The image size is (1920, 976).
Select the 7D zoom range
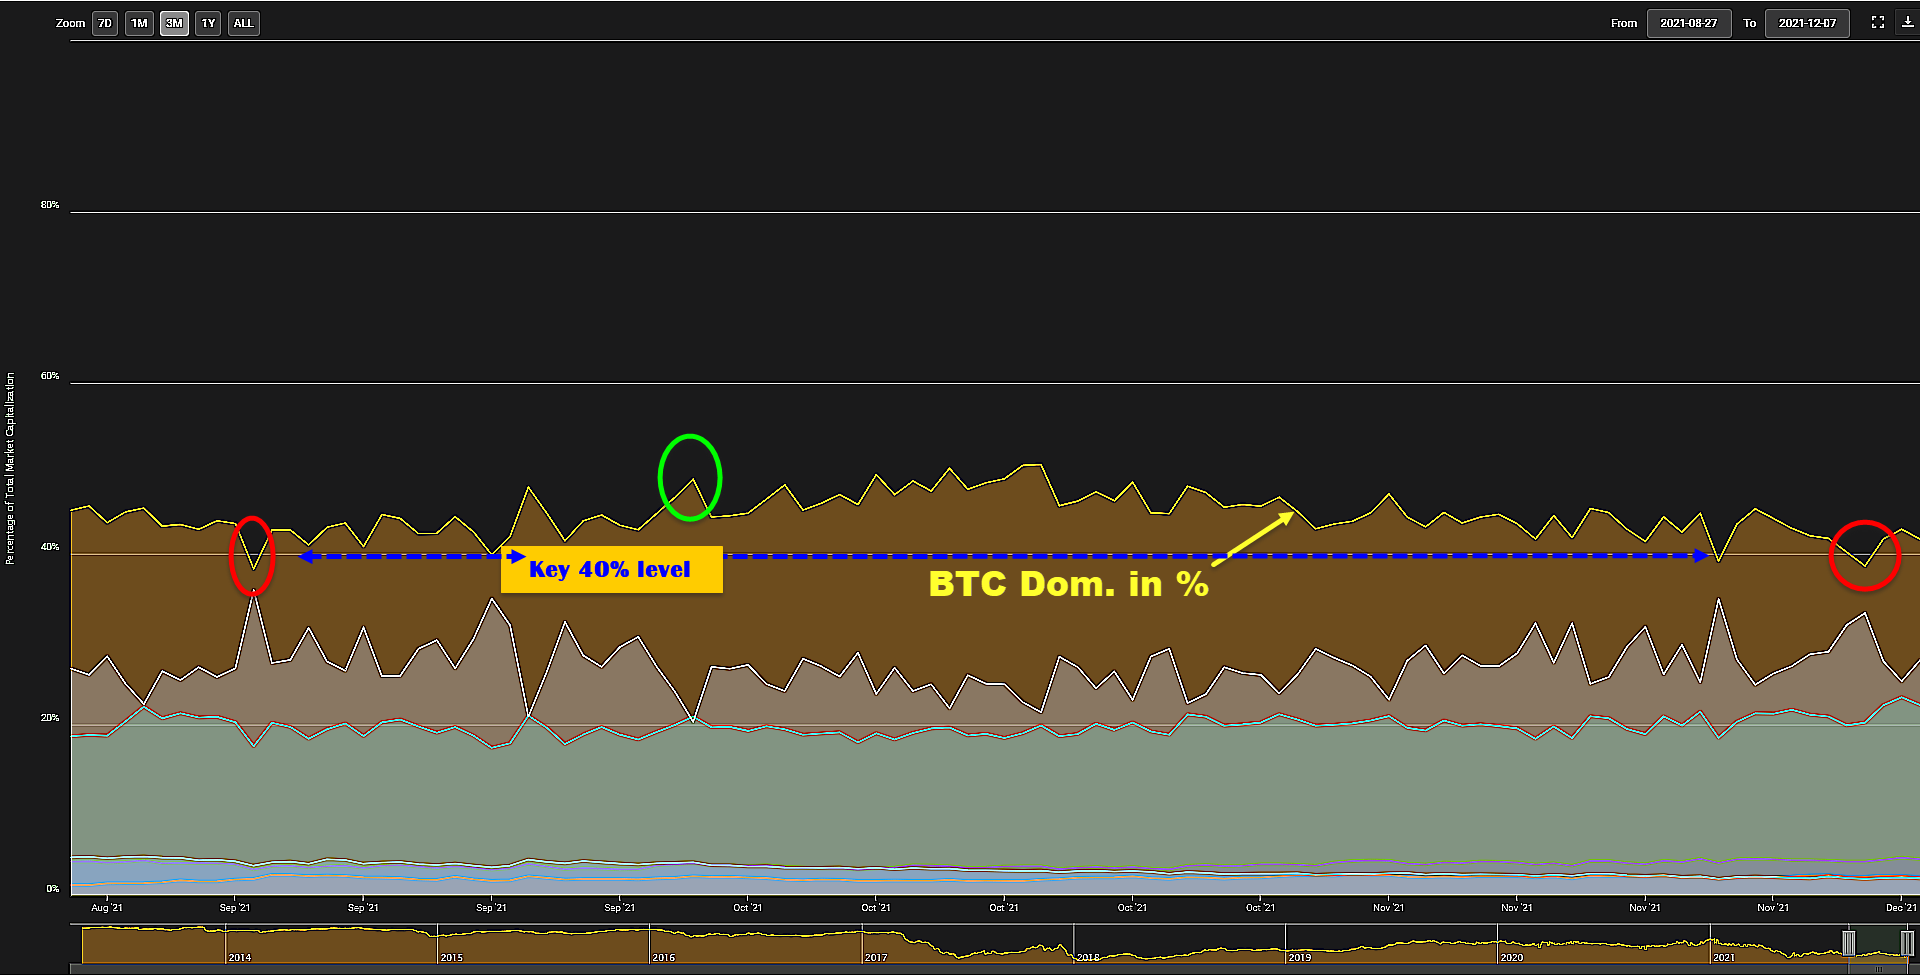click(x=105, y=24)
